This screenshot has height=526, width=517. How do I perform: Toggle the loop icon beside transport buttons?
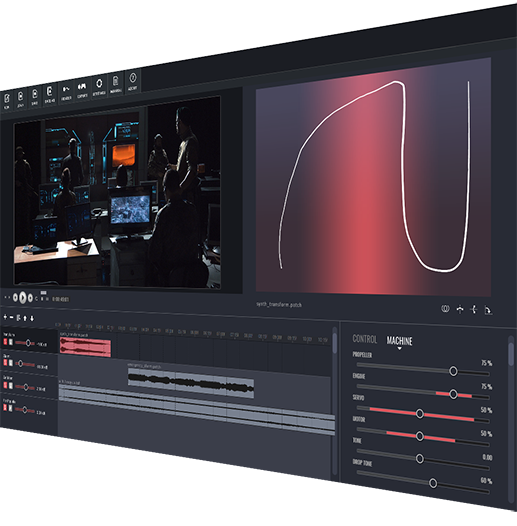(x=37, y=299)
